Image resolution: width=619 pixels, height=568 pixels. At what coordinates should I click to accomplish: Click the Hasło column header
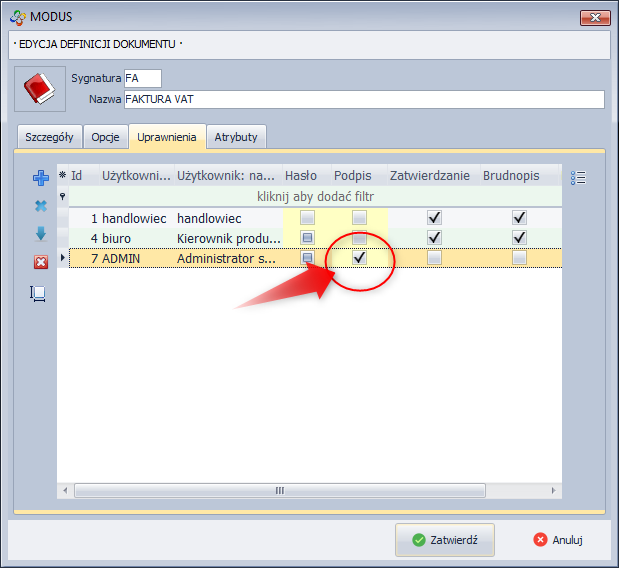pyautogui.click(x=307, y=175)
